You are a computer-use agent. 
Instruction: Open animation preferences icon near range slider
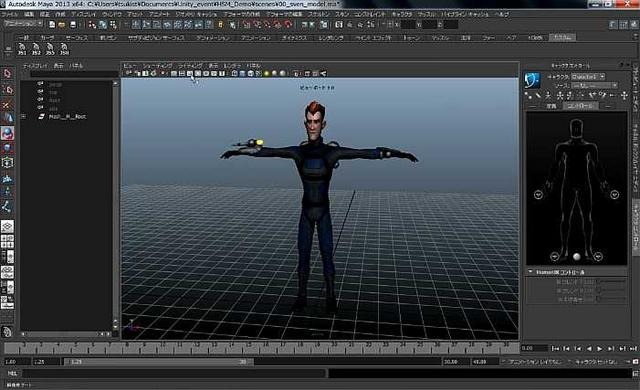[x=636, y=362]
